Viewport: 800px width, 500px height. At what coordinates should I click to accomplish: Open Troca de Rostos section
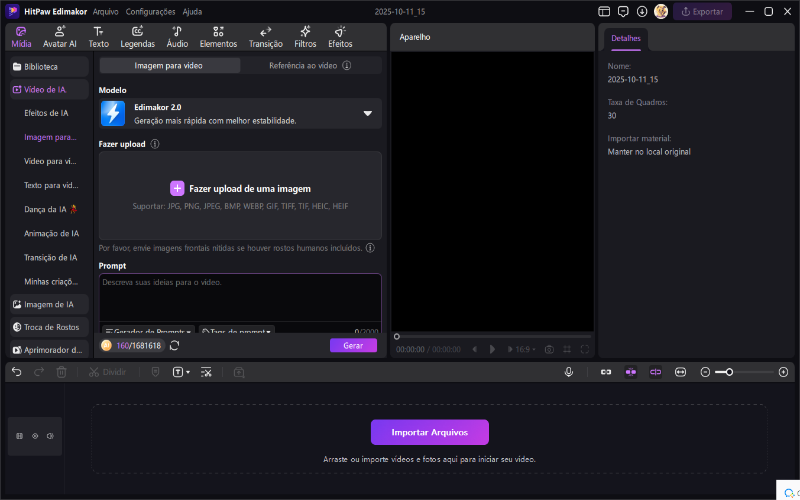point(49,327)
